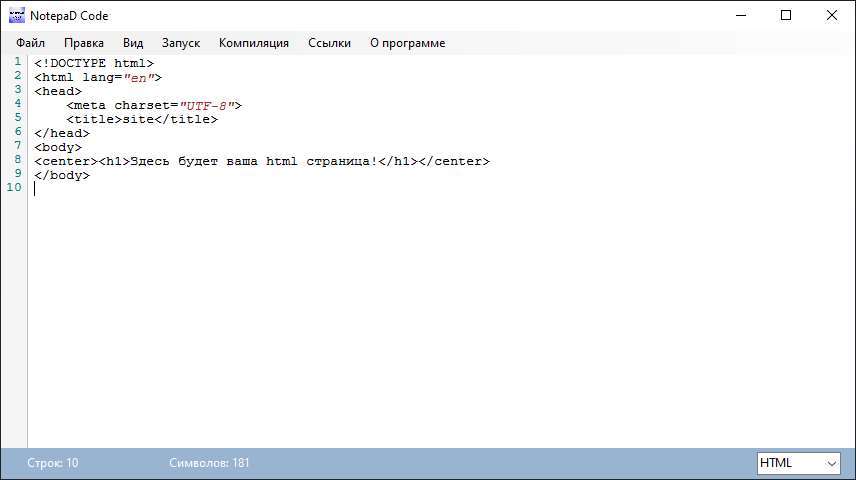The height and width of the screenshot is (480, 856).
Task: Open the Ссылки menu
Action: click(329, 43)
